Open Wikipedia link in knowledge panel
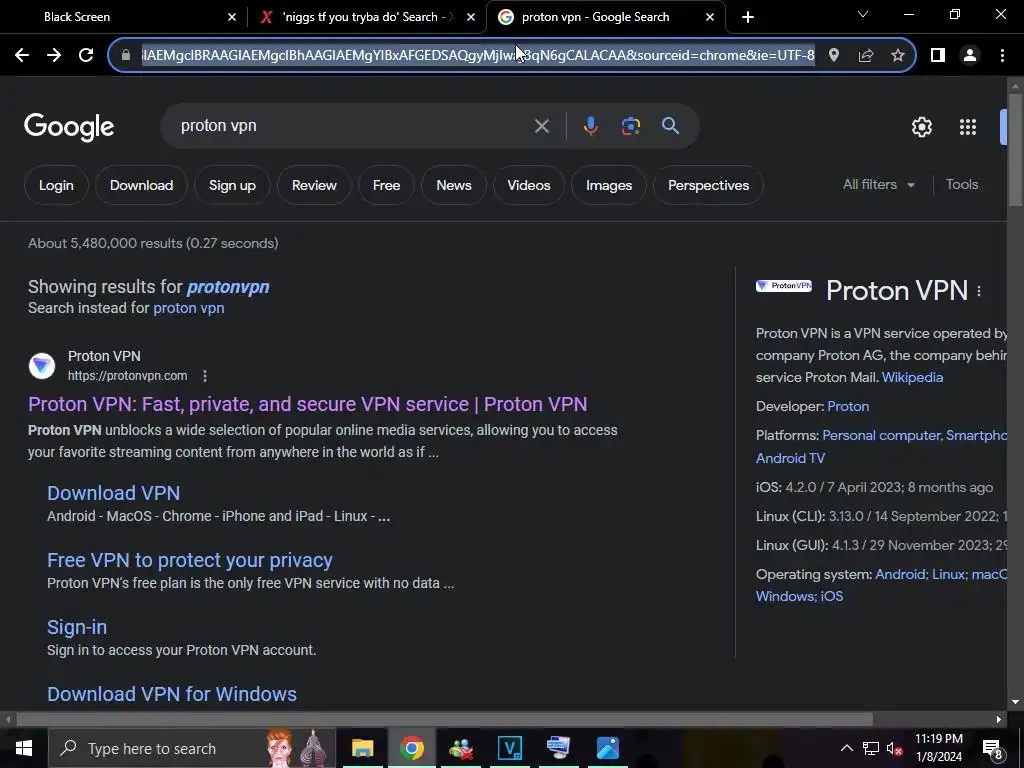Image resolution: width=1024 pixels, height=768 pixels. 912,377
